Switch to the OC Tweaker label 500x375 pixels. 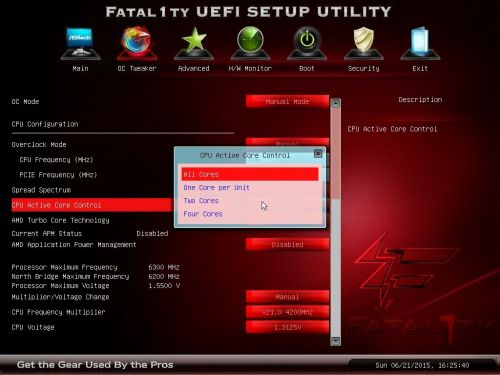[137, 68]
